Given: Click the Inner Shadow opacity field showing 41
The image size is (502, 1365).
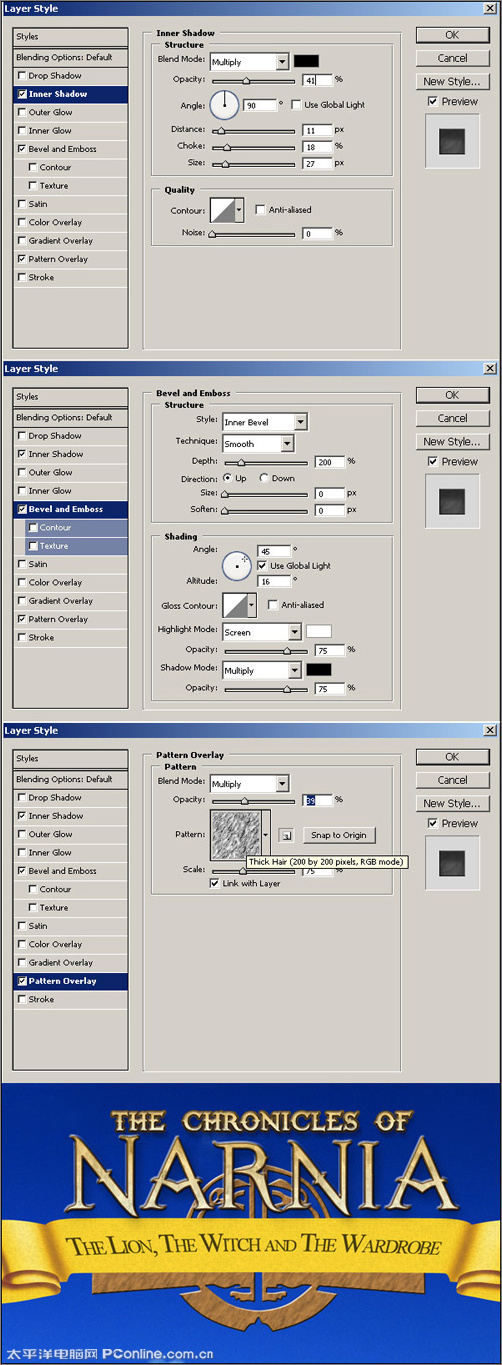Looking at the screenshot, I should (317, 80).
